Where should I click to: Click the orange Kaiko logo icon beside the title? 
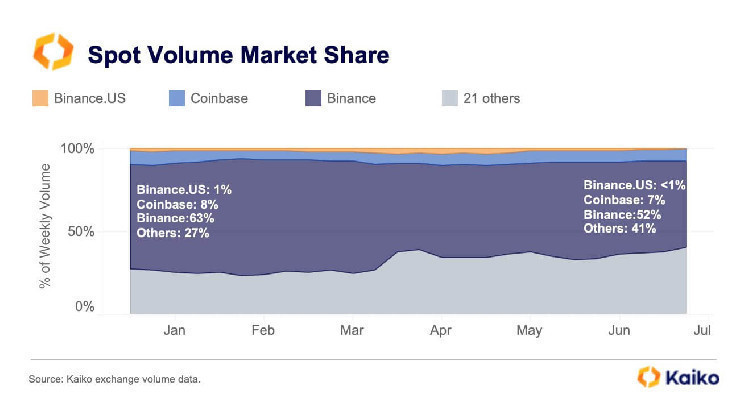50,51
